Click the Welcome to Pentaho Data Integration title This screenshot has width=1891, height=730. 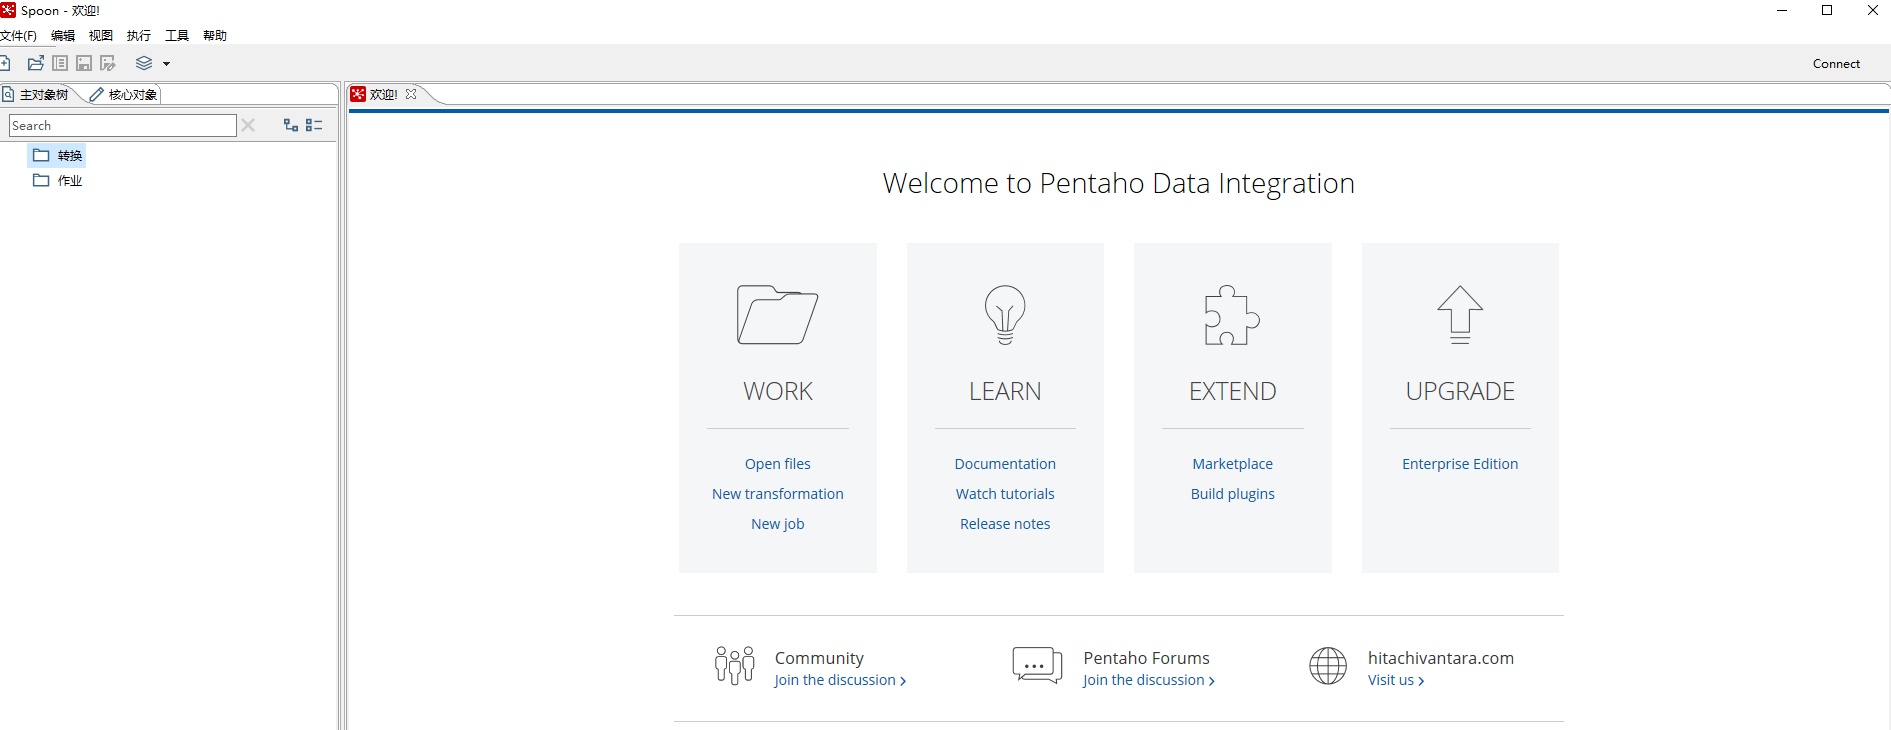[1118, 183]
